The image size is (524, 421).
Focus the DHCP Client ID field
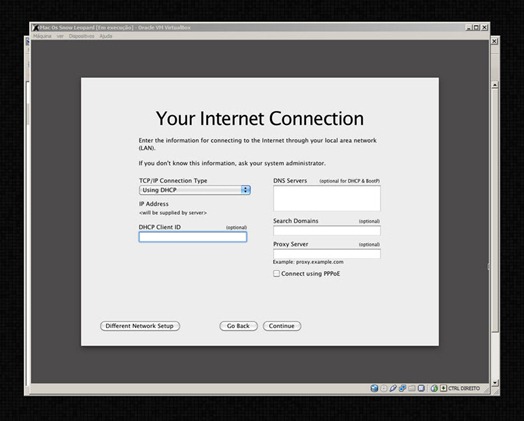coord(193,237)
